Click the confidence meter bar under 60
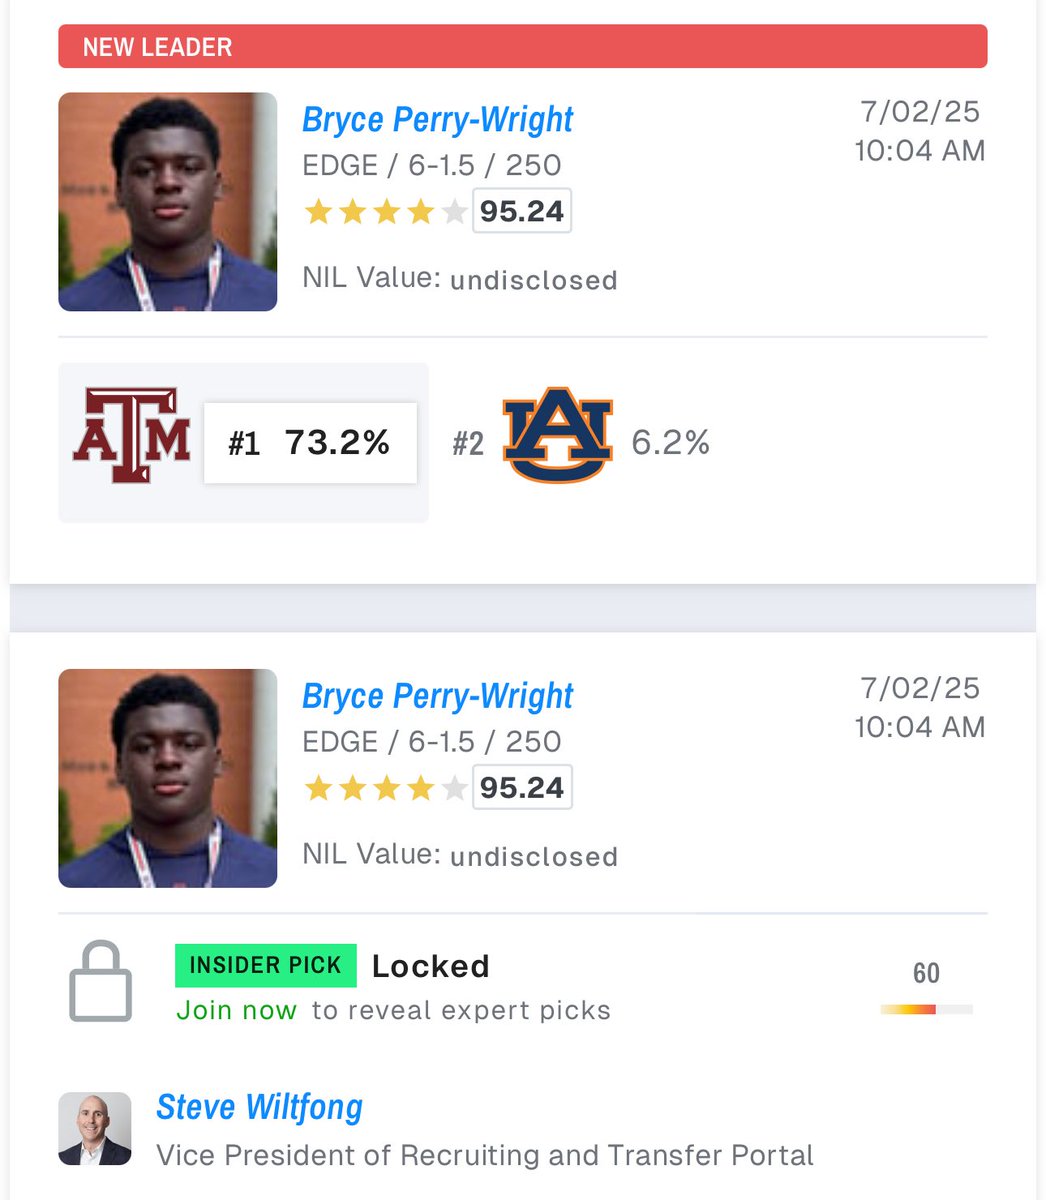This screenshot has width=1046, height=1200. (926, 1010)
